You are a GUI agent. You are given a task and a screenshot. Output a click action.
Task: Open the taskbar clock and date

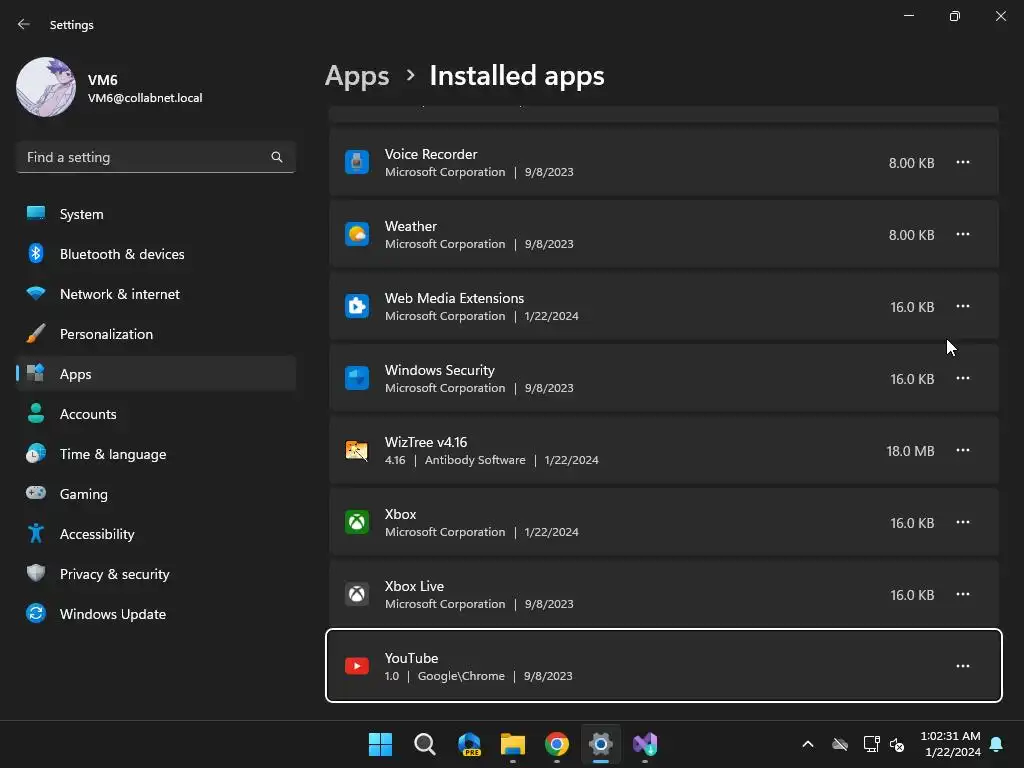[x=951, y=744]
